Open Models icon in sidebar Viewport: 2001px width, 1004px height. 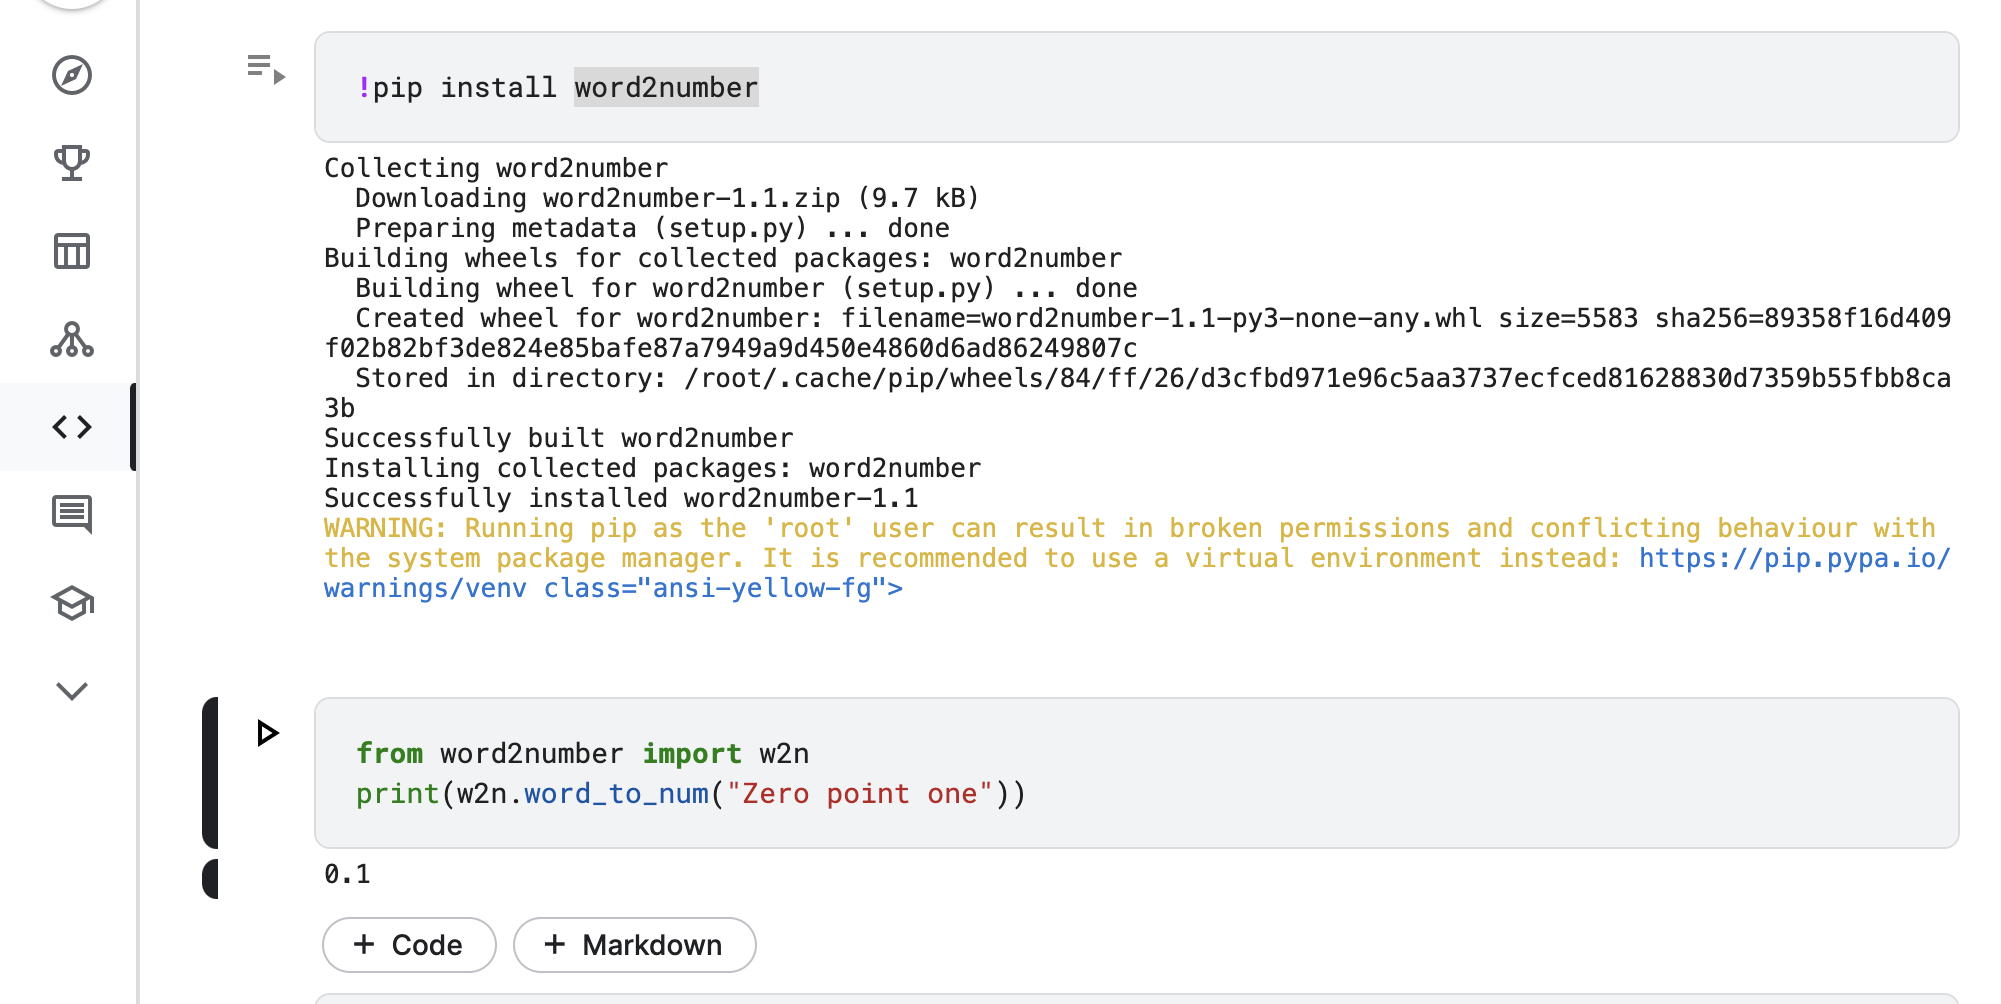click(x=72, y=339)
